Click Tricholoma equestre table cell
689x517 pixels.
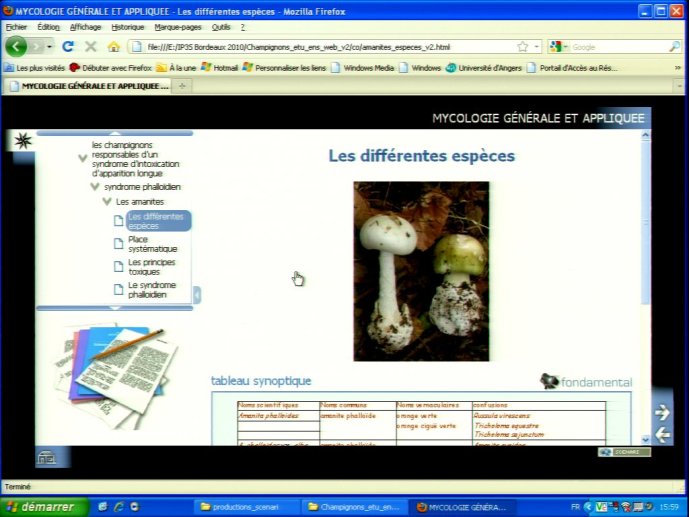tap(506, 426)
